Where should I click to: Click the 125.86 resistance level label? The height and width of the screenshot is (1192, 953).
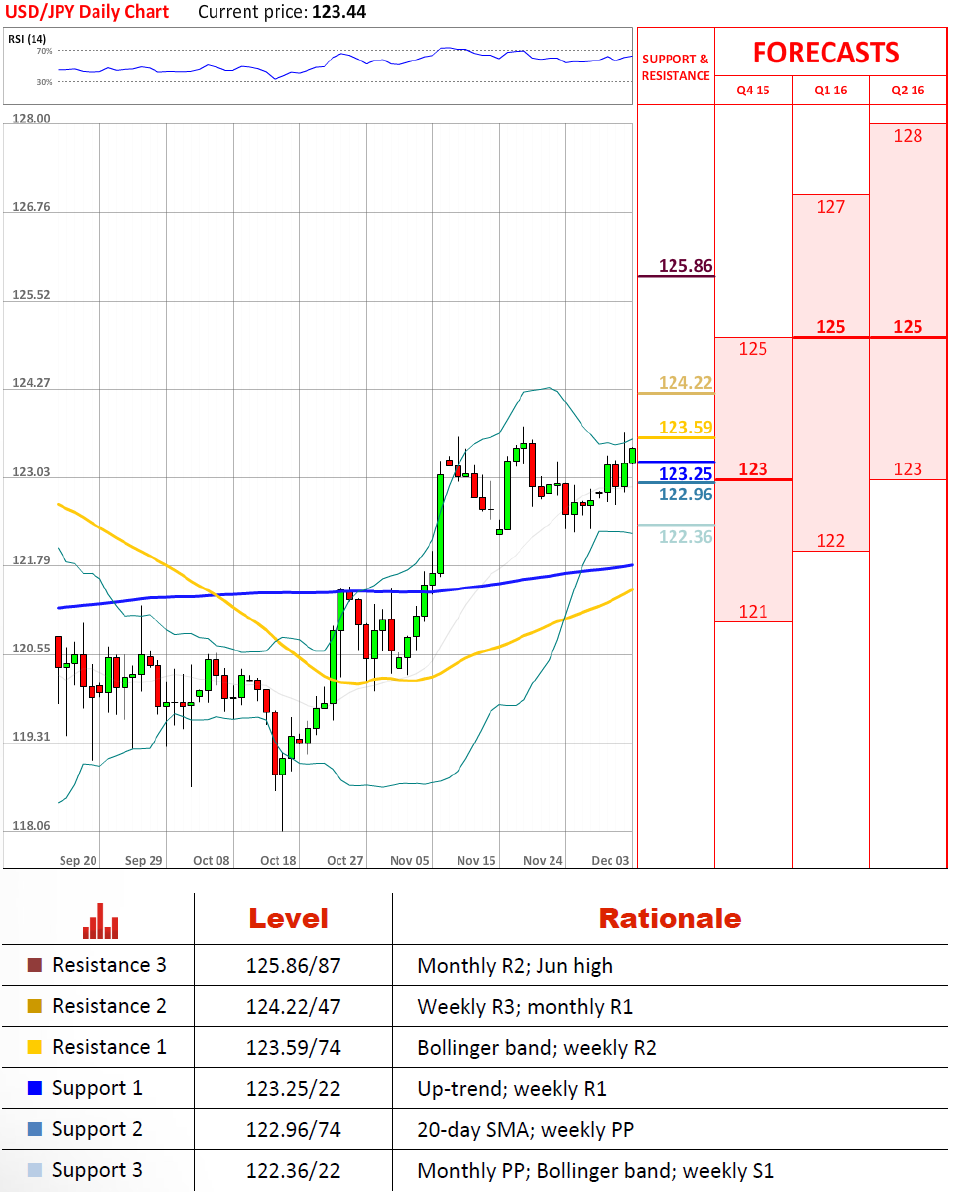tap(685, 265)
